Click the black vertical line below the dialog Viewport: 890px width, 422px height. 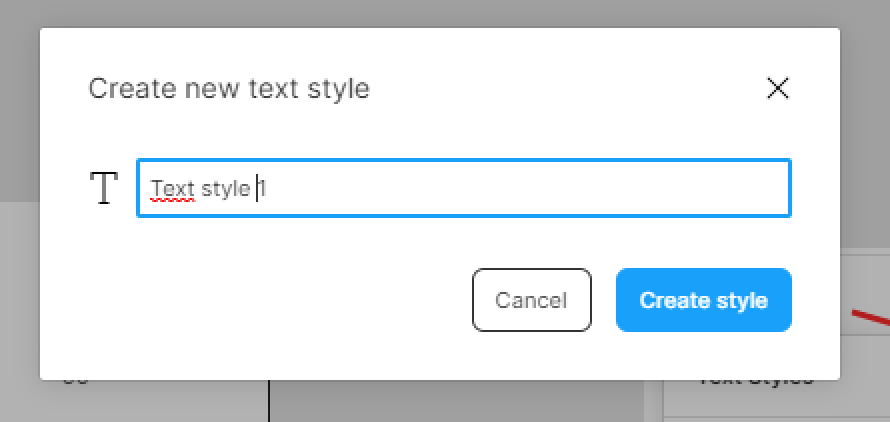268,401
